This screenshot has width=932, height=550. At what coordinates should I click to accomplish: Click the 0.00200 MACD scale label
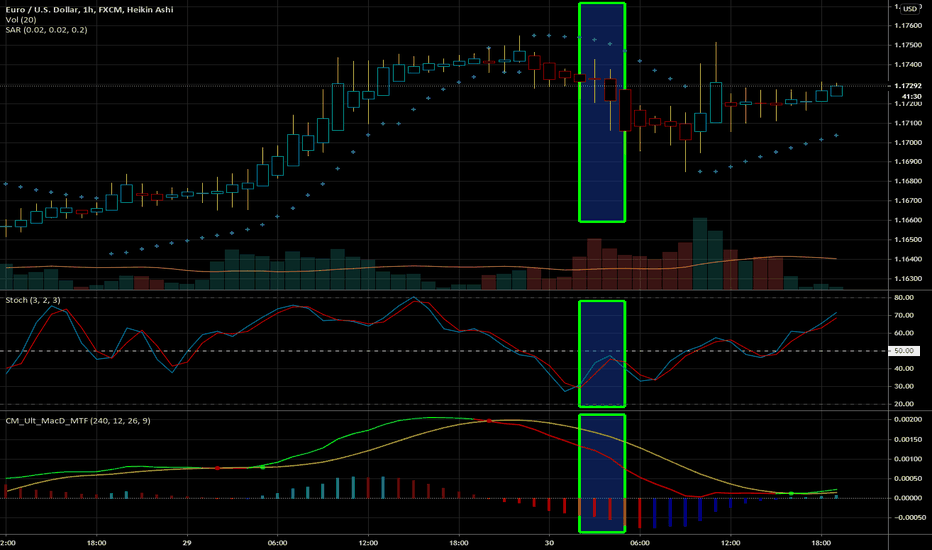908,420
